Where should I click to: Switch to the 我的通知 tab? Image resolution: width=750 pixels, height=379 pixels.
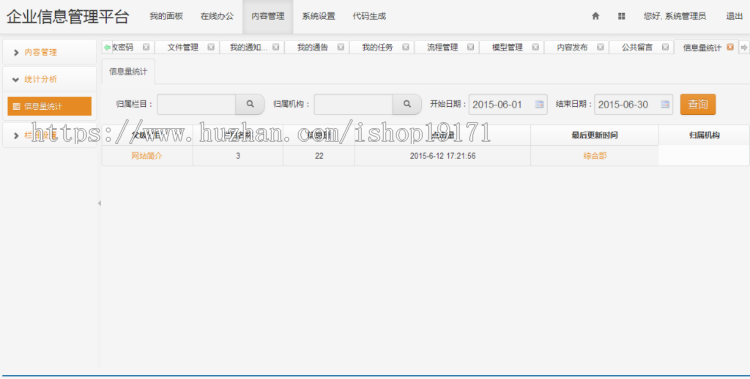point(248,47)
